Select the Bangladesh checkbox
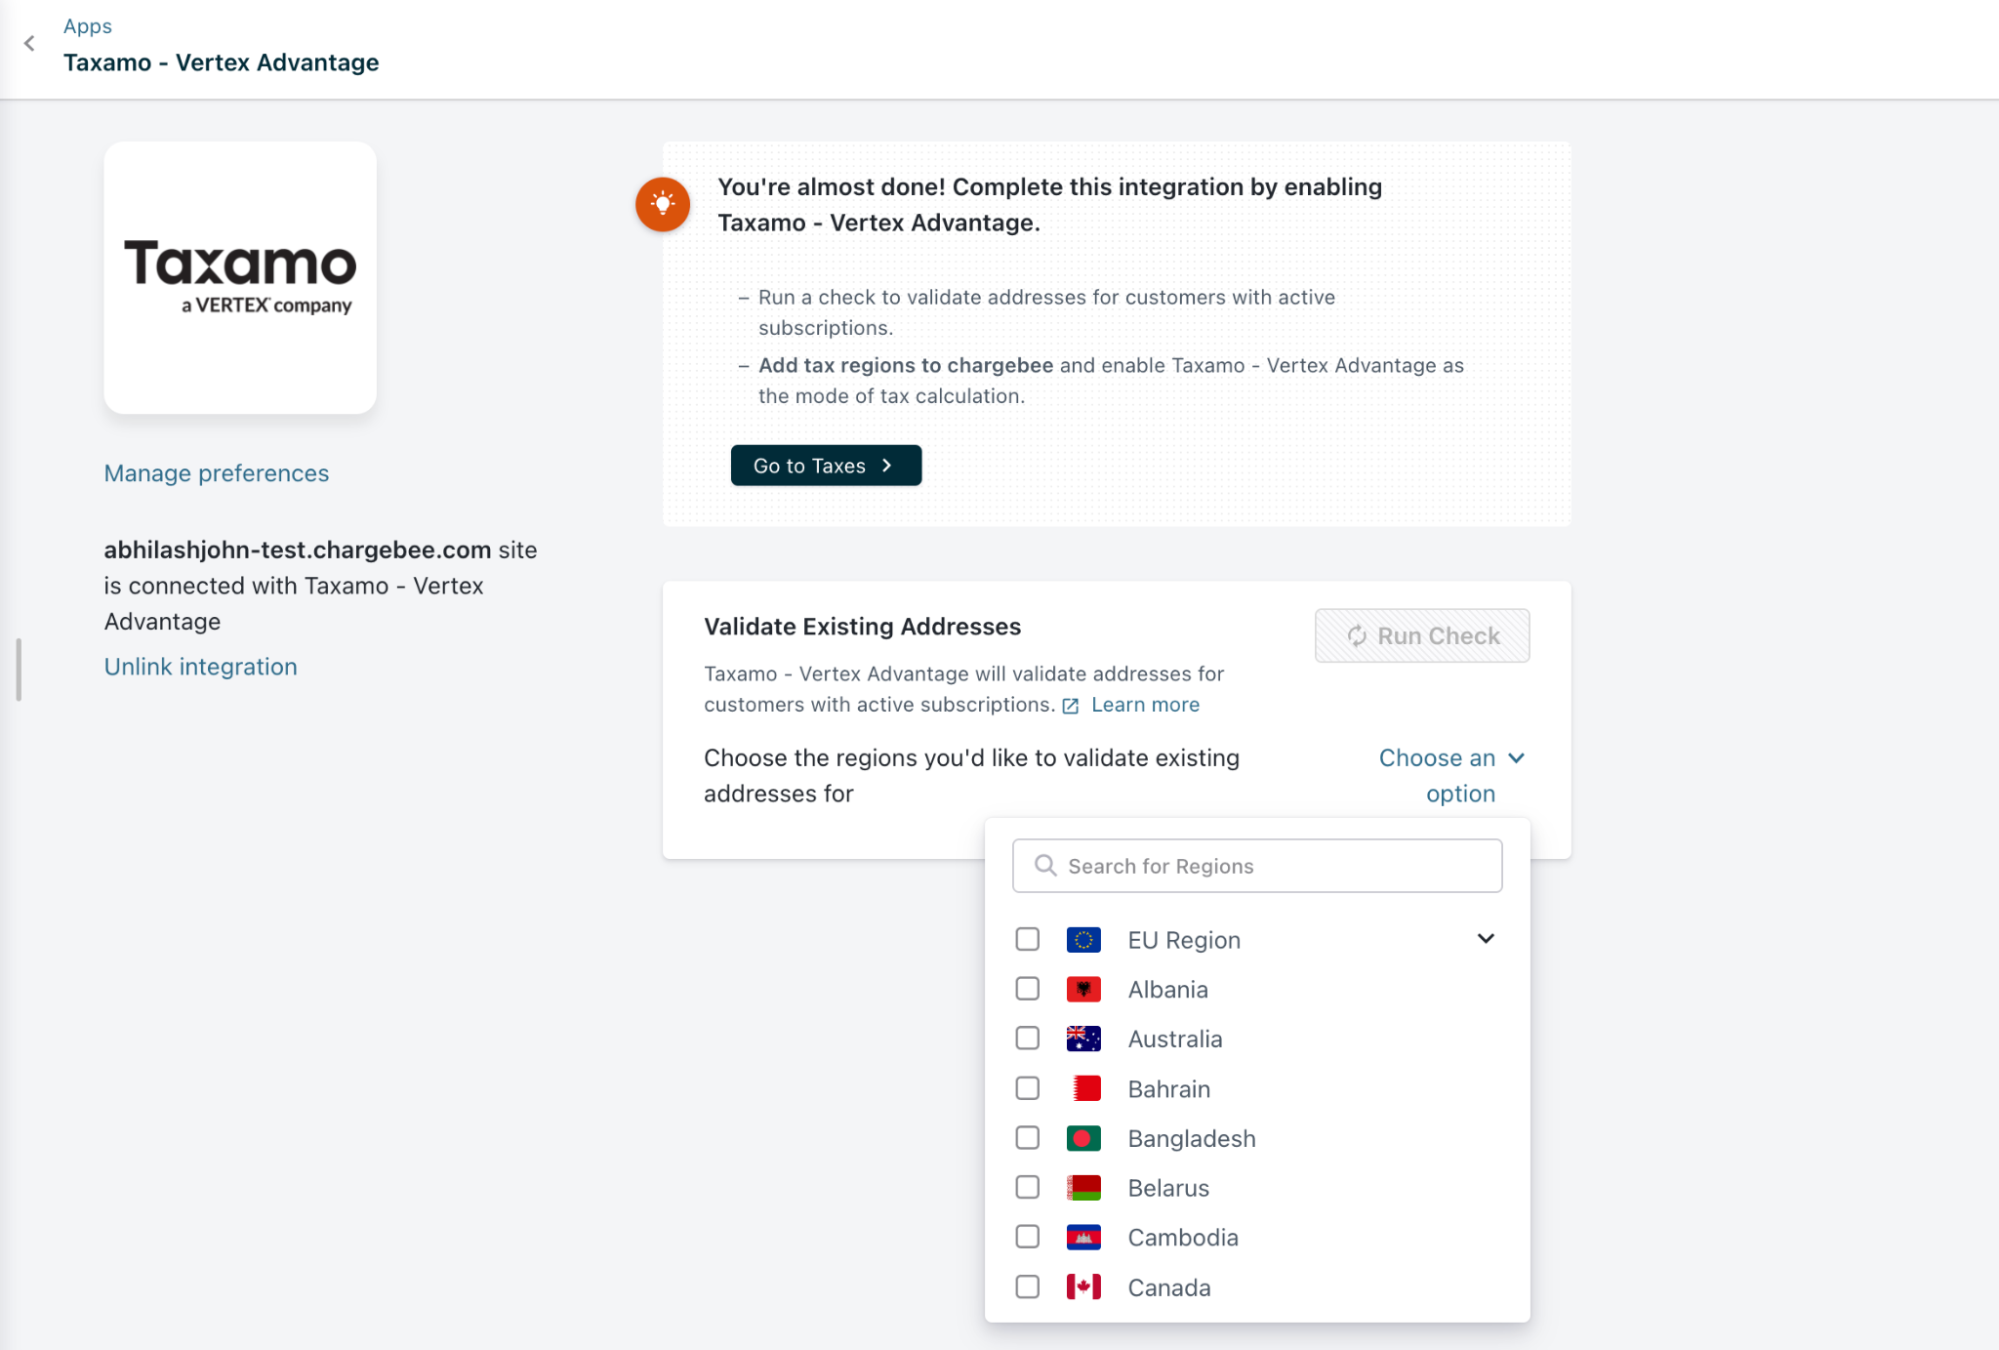 (x=1027, y=1138)
